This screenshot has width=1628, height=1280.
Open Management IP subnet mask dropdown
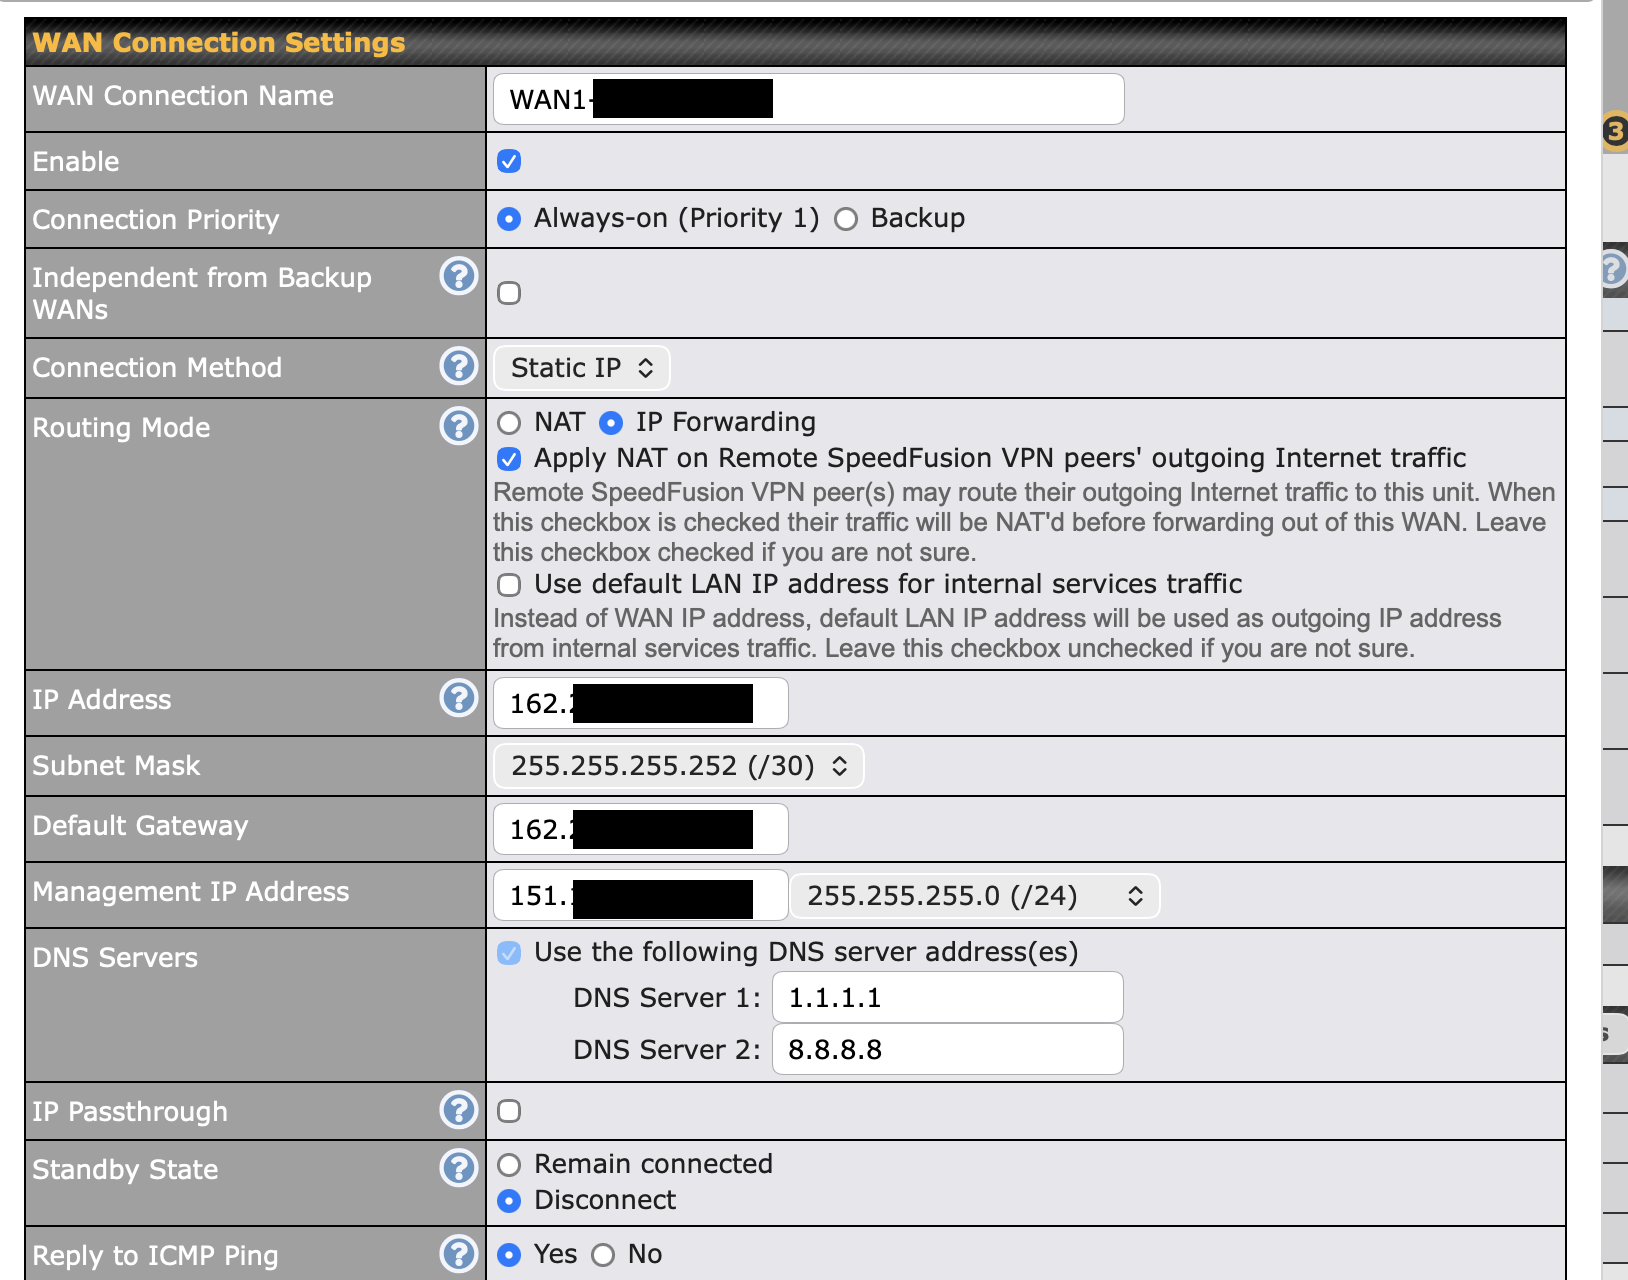coord(974,896)
